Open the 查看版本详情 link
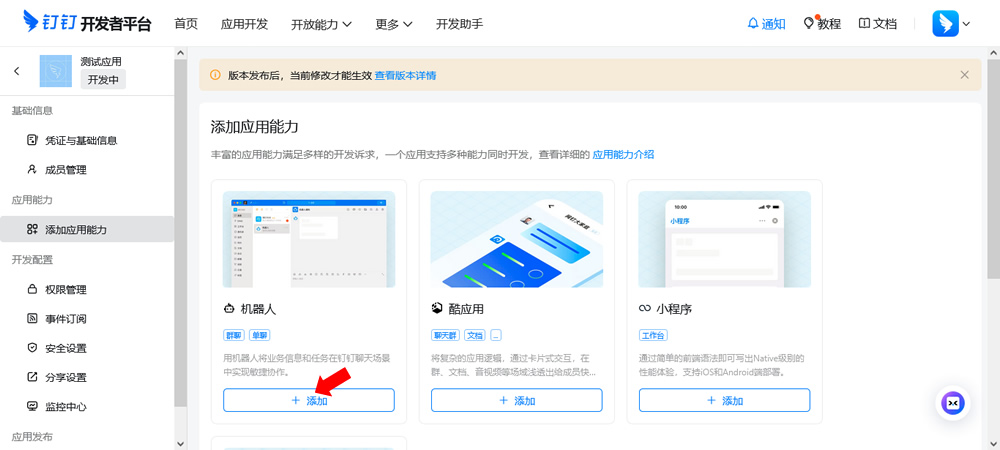 tap(405, 75)
